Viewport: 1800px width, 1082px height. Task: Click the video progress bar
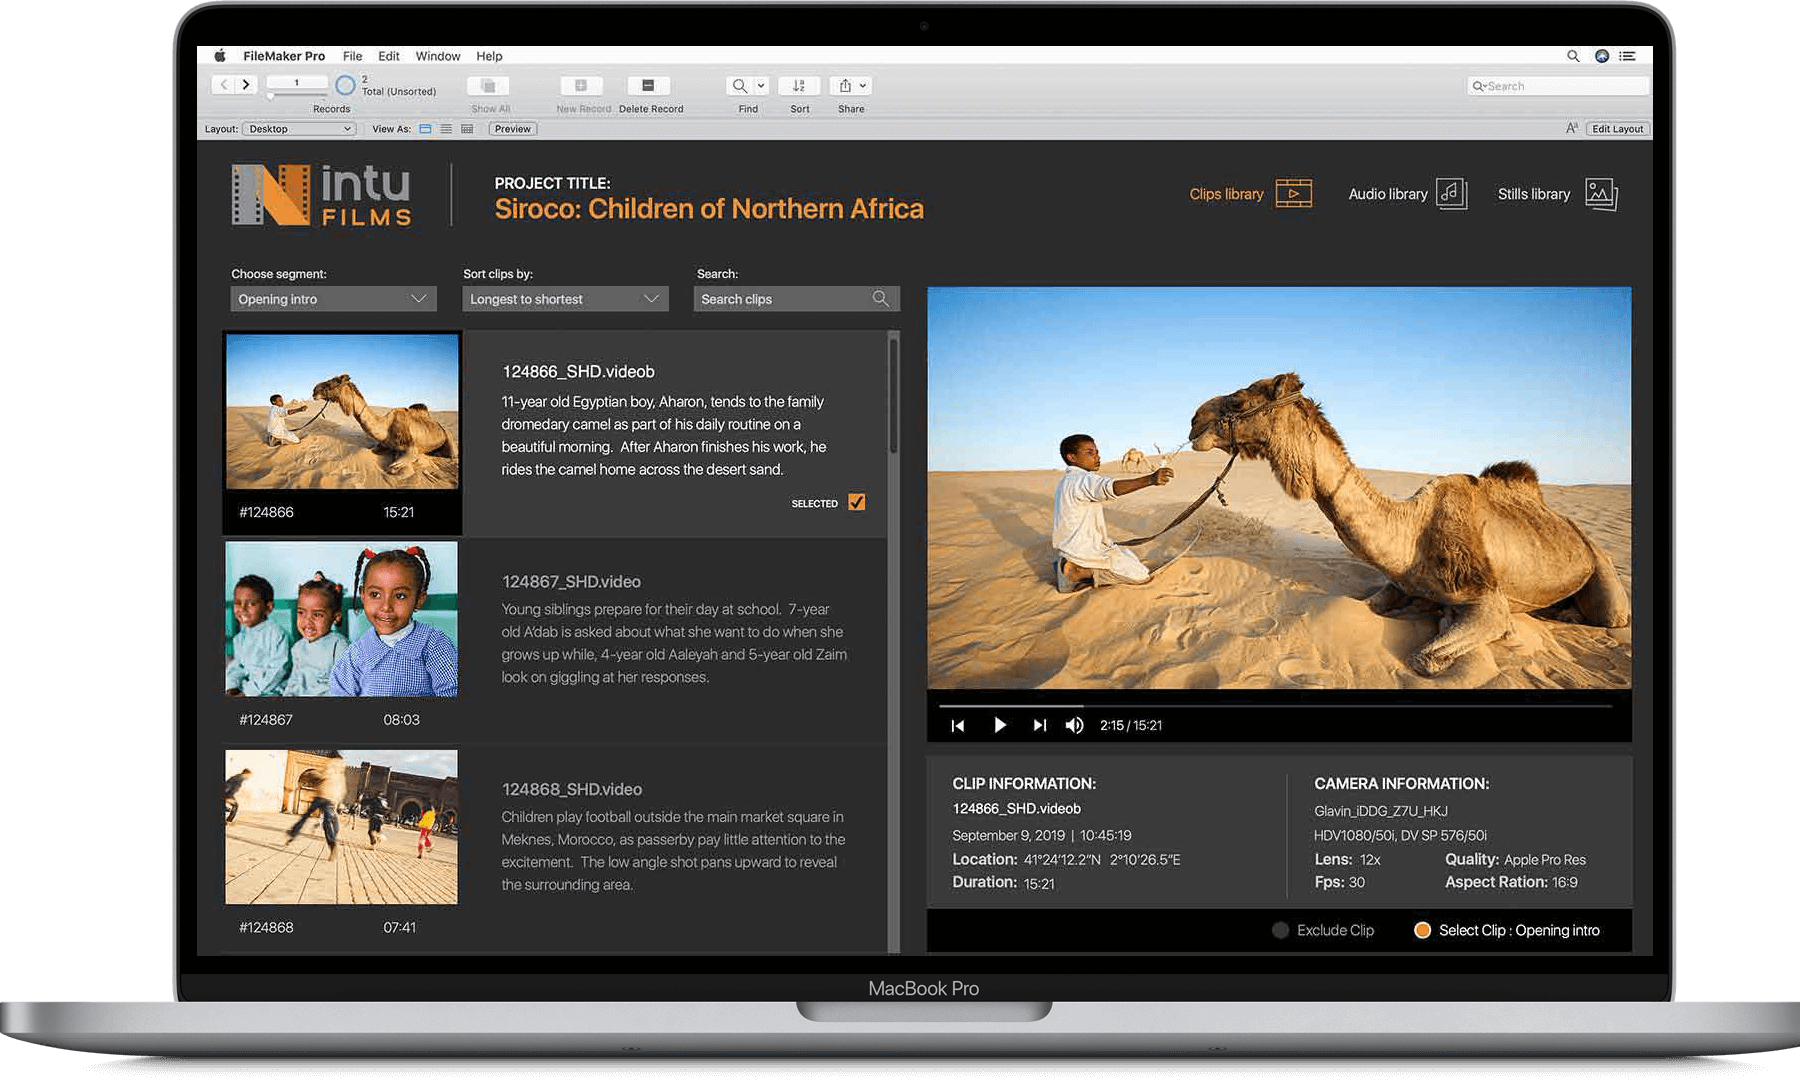point(1275,706)
